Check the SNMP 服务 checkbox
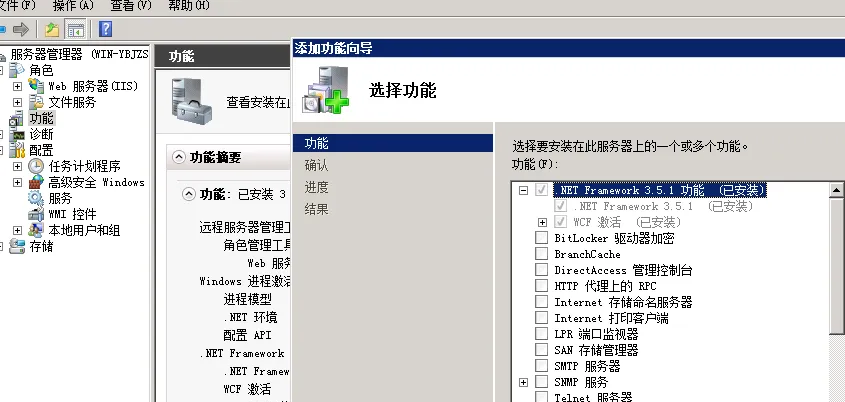Image resolution: width=845 pixels, height=402 pixels. tap(541, 382)
